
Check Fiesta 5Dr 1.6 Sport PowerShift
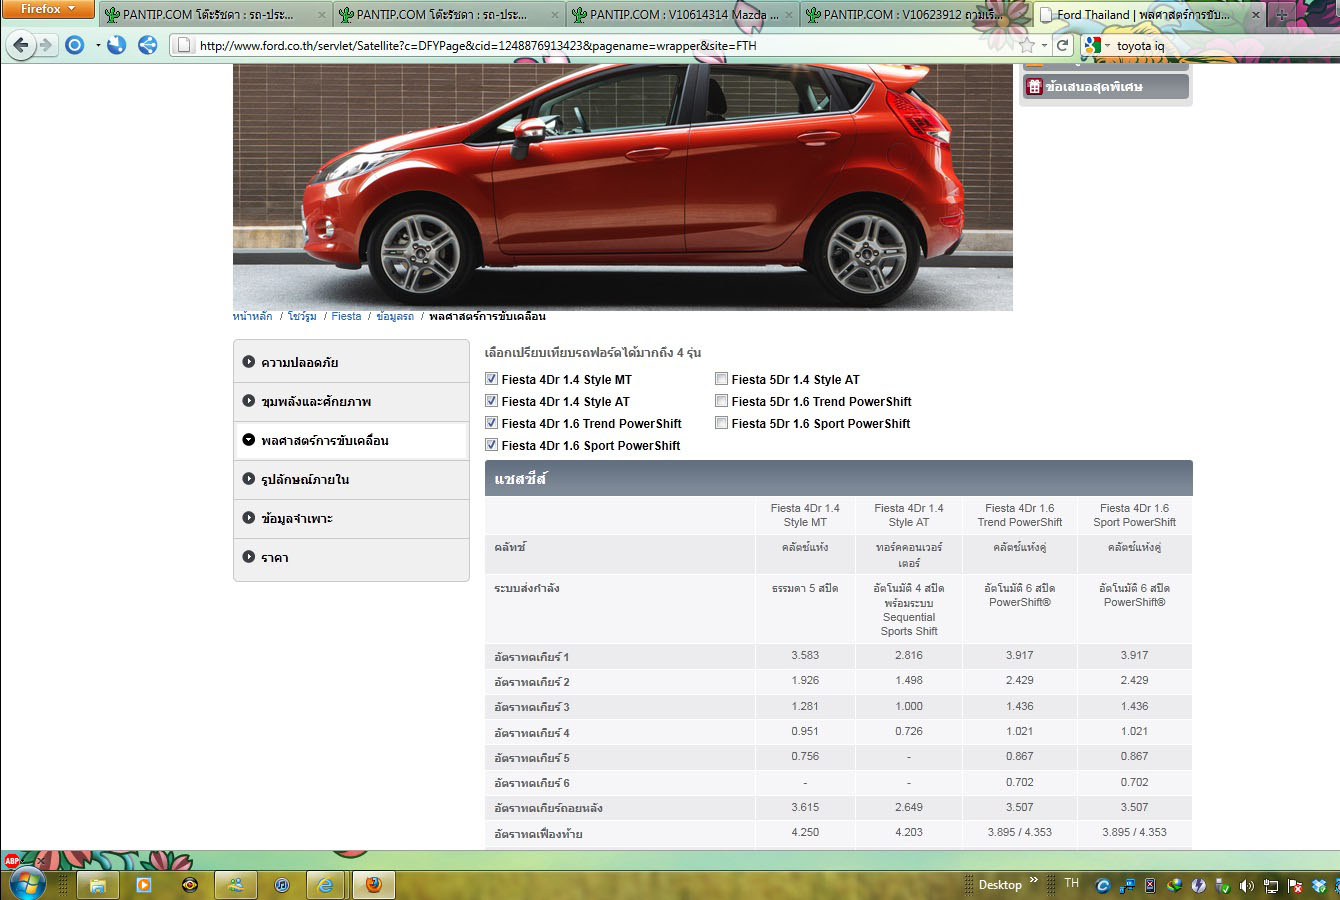pyautogui.click(x=721, y=423)
